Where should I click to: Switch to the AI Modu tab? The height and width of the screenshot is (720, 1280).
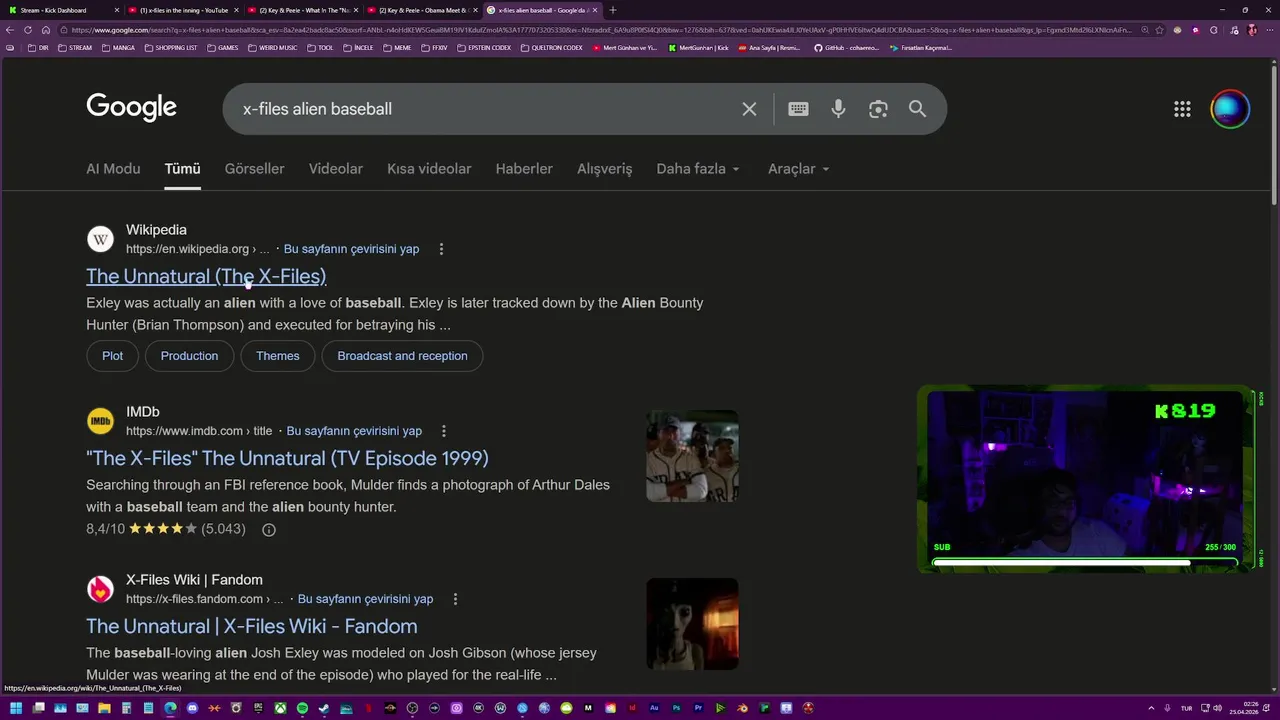[x=113, y=169]
